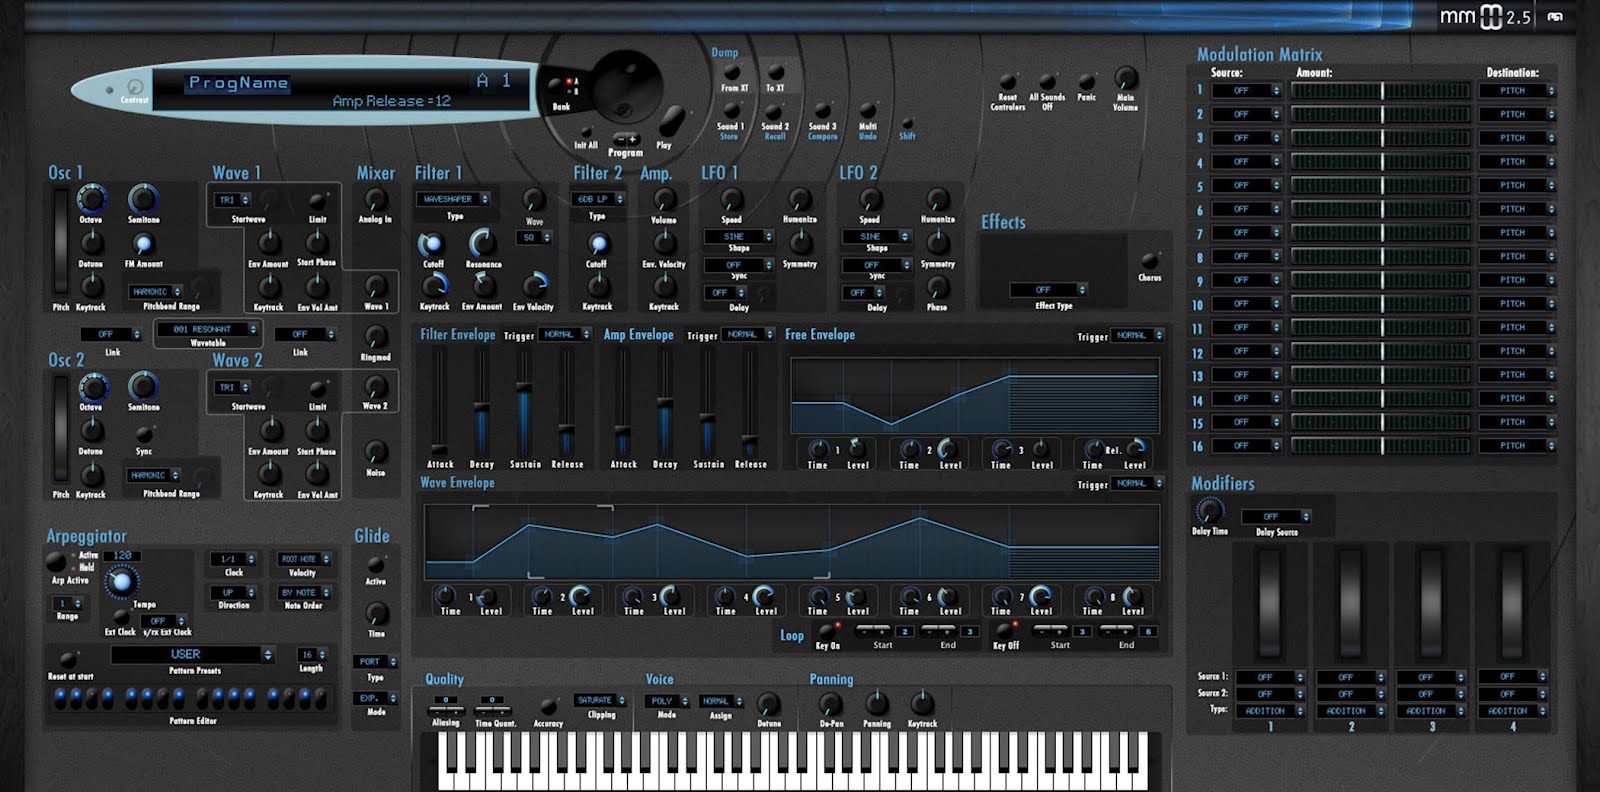The image size is (1600, 792).
Task: Open the Wavetable 001 RESONANT dropdown
Action: (x=208, y=329)
